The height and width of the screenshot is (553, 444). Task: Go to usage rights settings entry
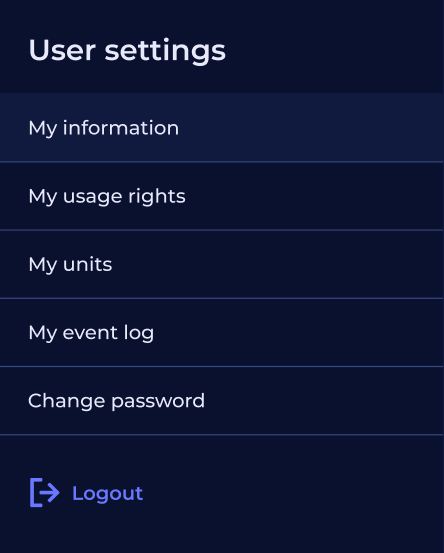[222, 196]
